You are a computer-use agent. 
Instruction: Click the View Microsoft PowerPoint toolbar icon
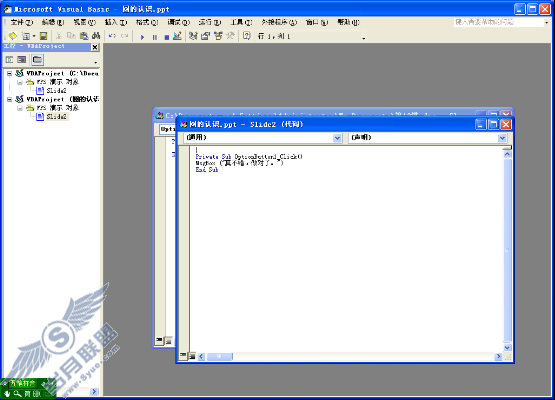pos(12,36)
